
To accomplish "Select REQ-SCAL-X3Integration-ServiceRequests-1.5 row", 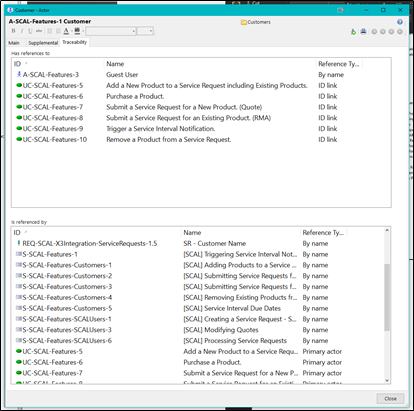I will 198,243.
